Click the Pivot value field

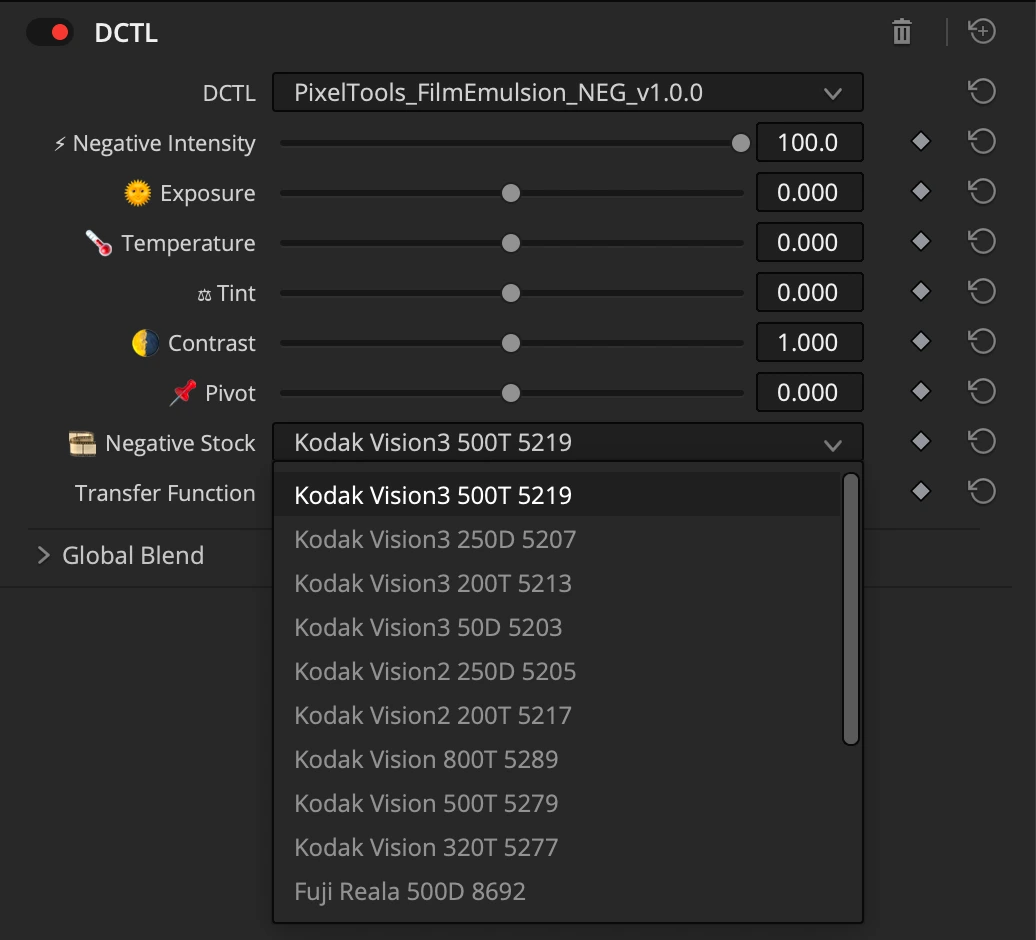809,392
